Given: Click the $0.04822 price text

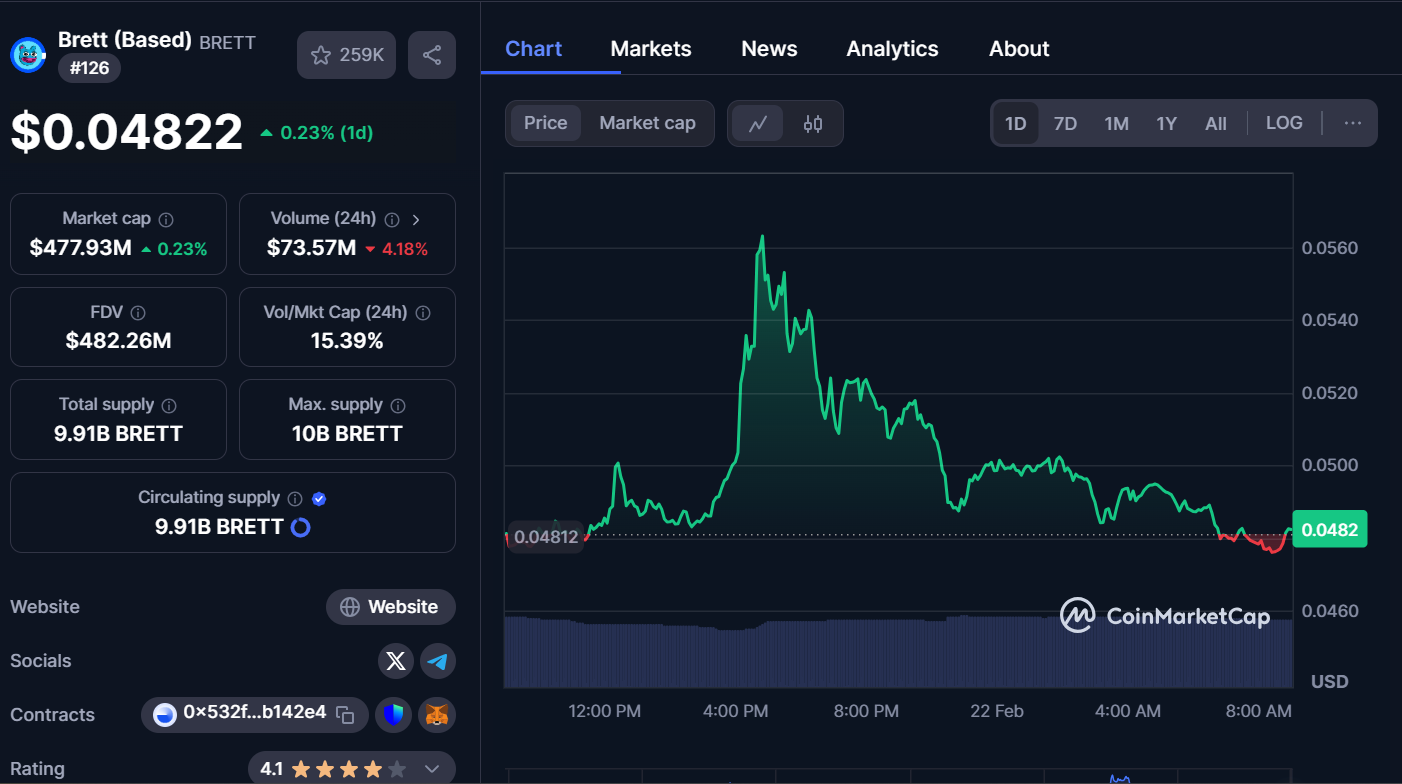Looking at the screenshot, I should [x=127, y=132].
